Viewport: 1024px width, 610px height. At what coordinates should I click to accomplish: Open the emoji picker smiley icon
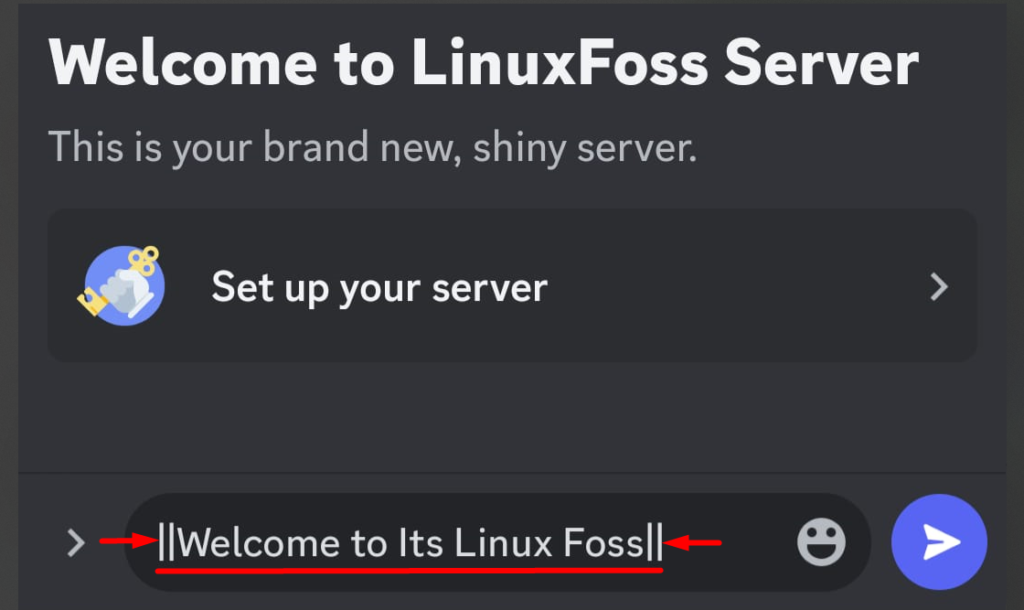coord(821,542)
